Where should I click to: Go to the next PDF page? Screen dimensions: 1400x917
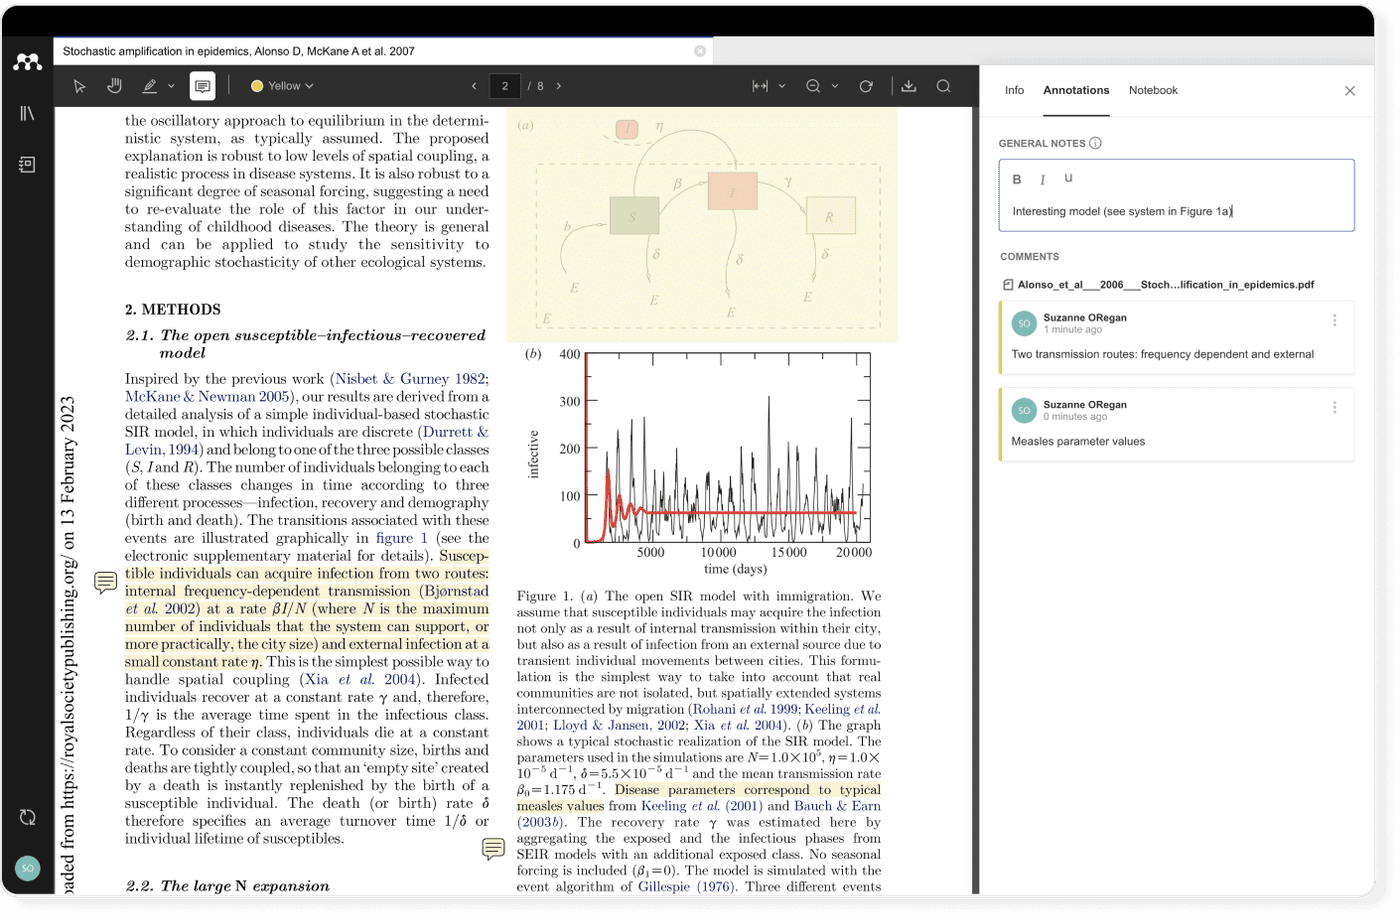(x=558, y=86)
